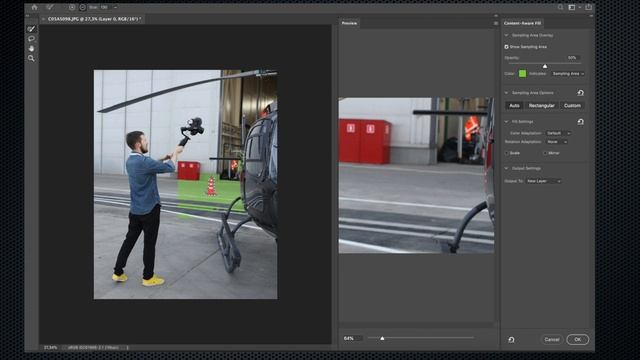Image resolution: width=640 pixels, height=360 pixels.
Task: Open the workspace switcher dropdown arrow at top right
Action: [x=580, y=7]
